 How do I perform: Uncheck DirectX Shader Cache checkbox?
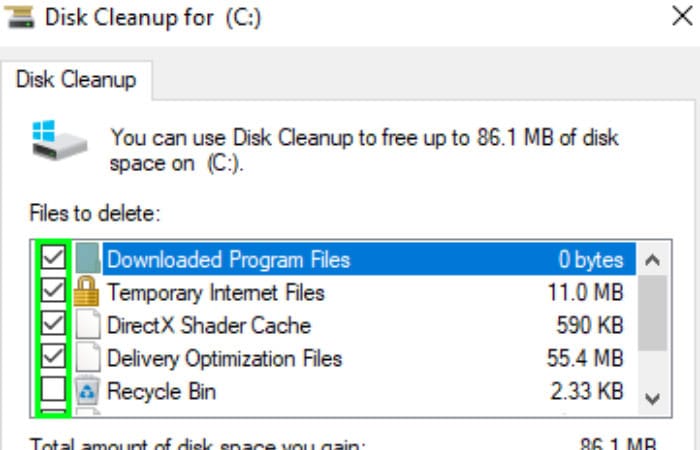pyautogui.click(x=53, y=324)
